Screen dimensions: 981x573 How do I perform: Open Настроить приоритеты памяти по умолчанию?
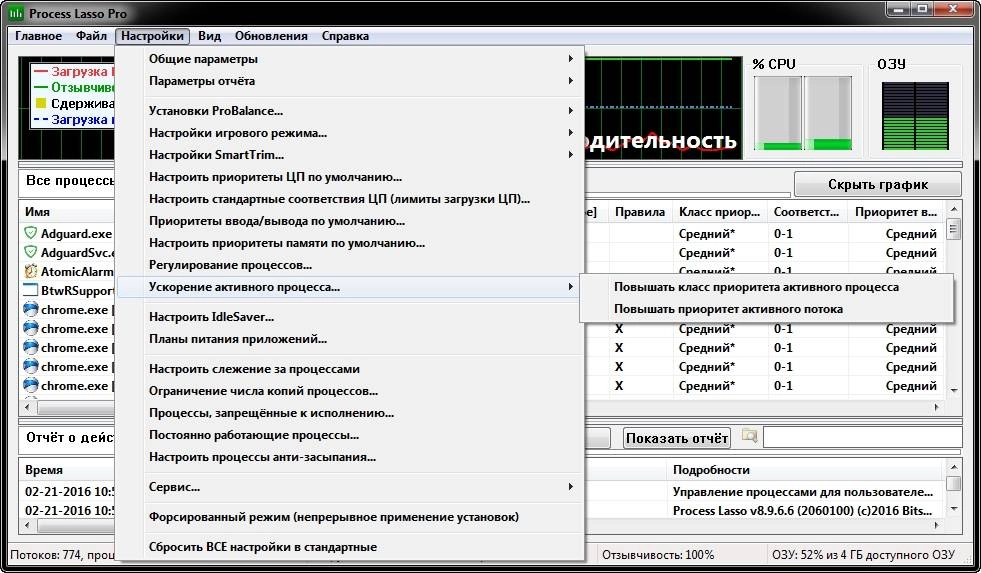(x=350, y=243)
